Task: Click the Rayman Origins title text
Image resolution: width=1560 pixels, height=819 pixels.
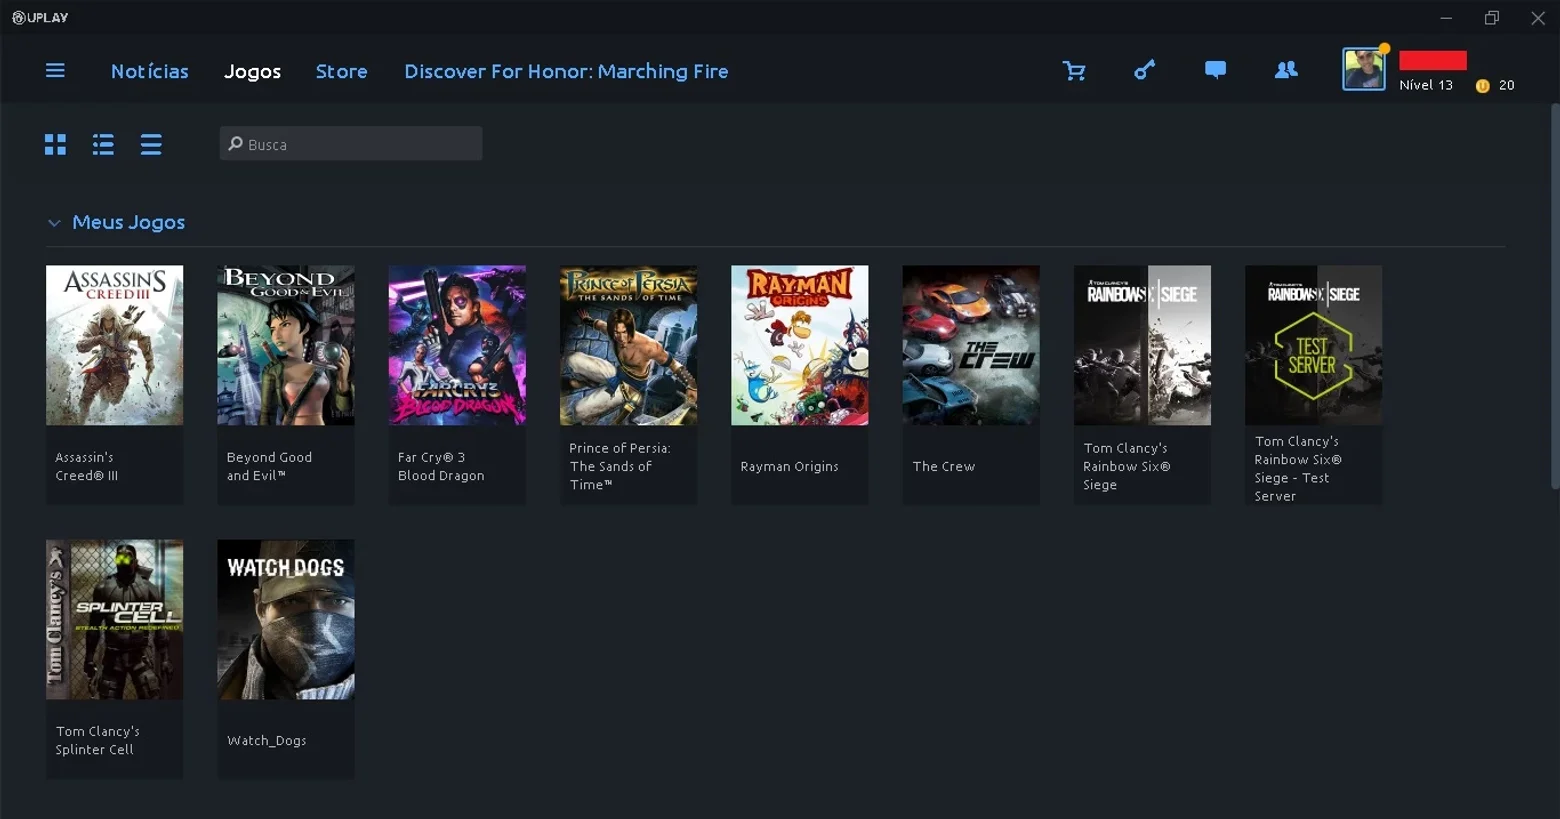Action: tap(789, 467)
